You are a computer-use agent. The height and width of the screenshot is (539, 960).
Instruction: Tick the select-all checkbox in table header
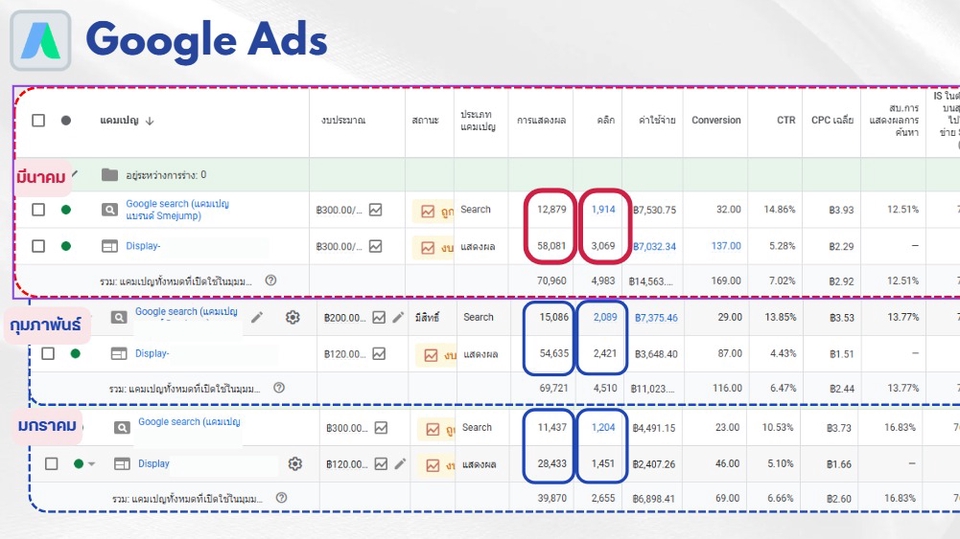[38, 120]
